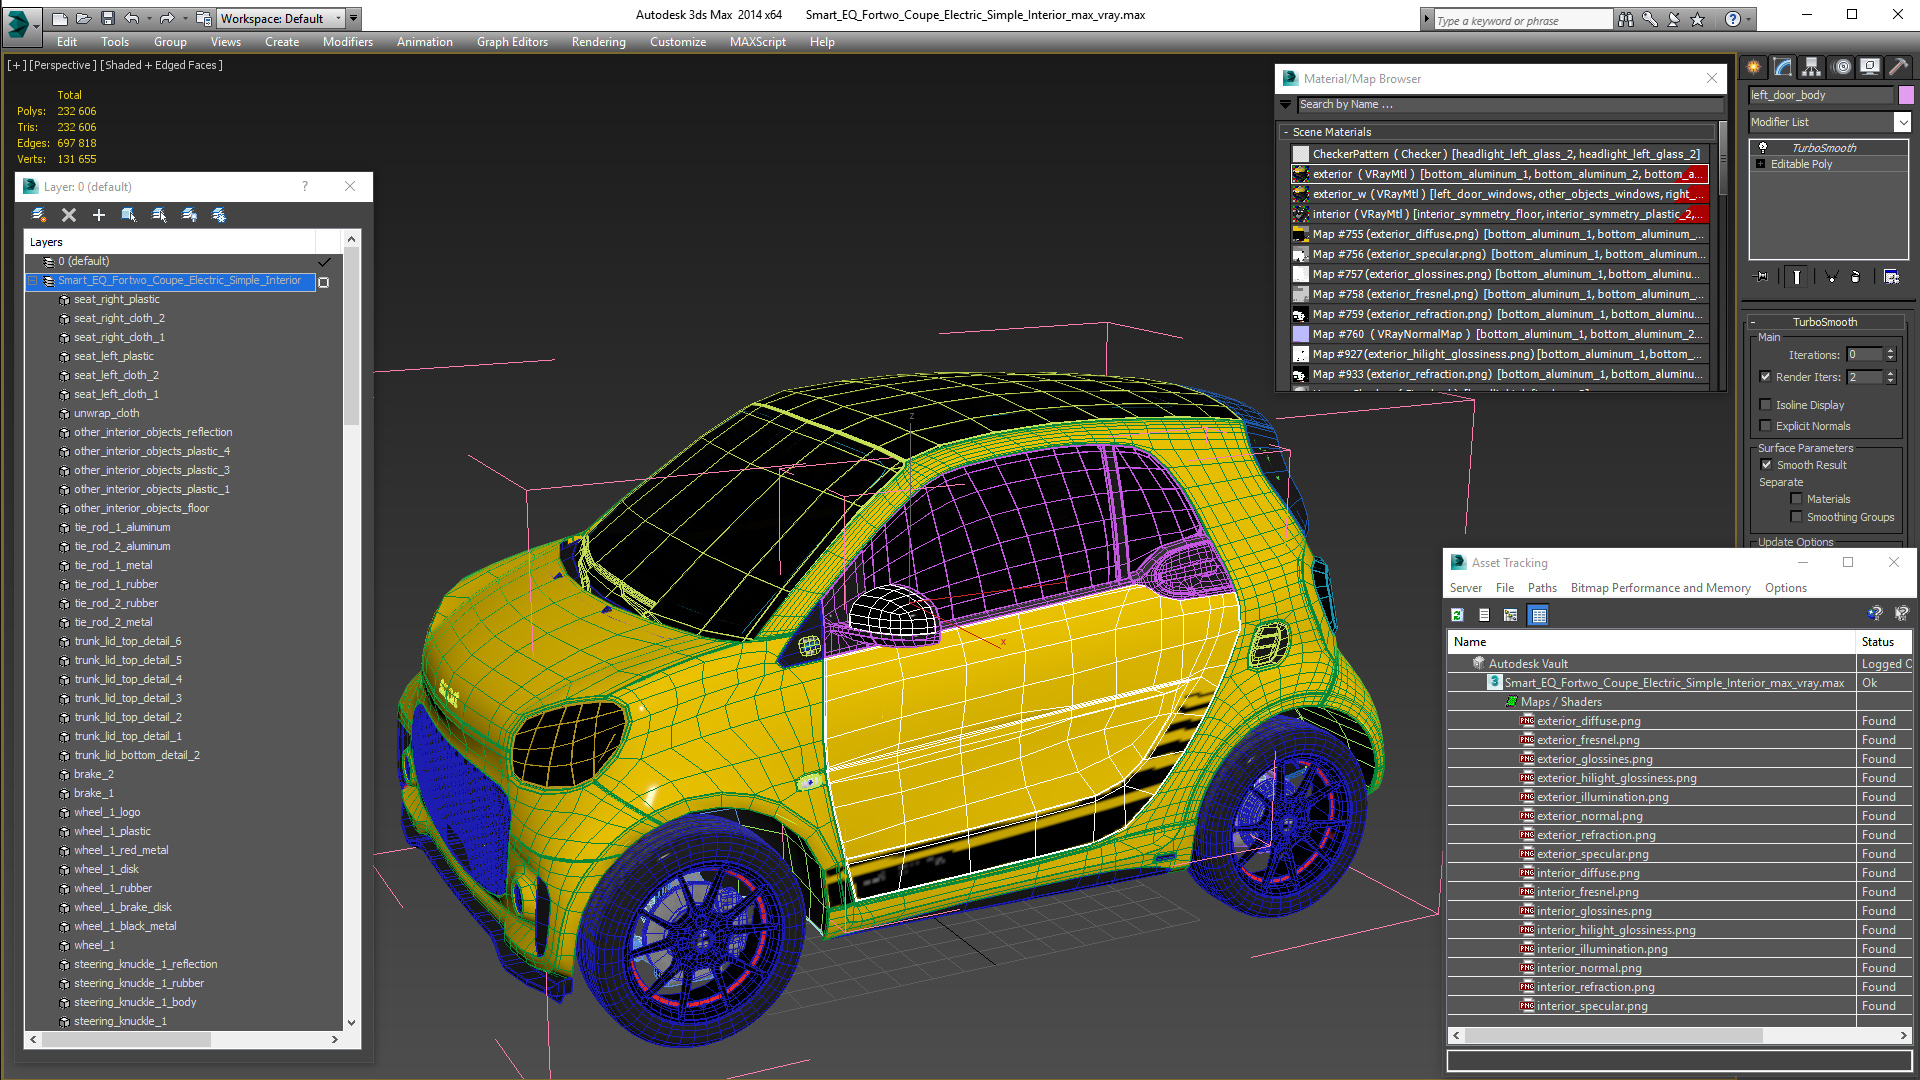The height and width of the screenshot is (1080, 1920).
Task: Click the [Shaded + Edged Faces] viewport label
Action: [161, 65]
